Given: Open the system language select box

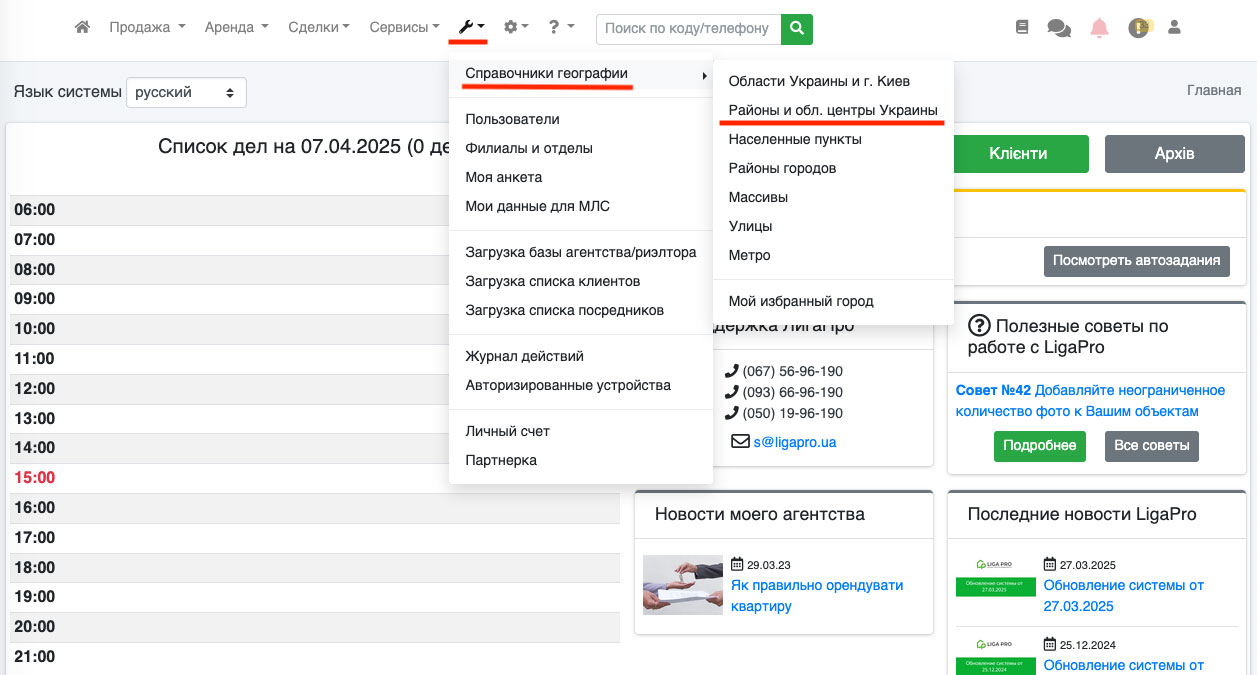Looking at the screenshot, I should click(186, 92).
